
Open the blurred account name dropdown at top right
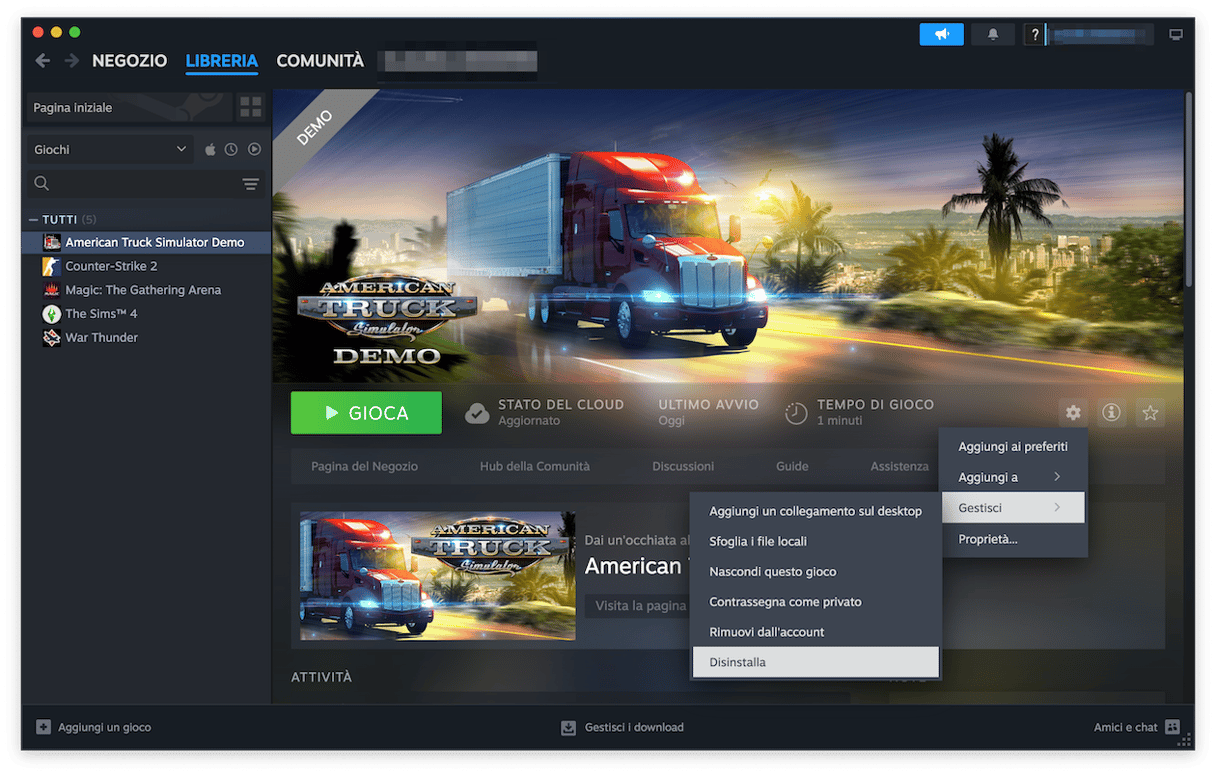tap(1100, 35)
